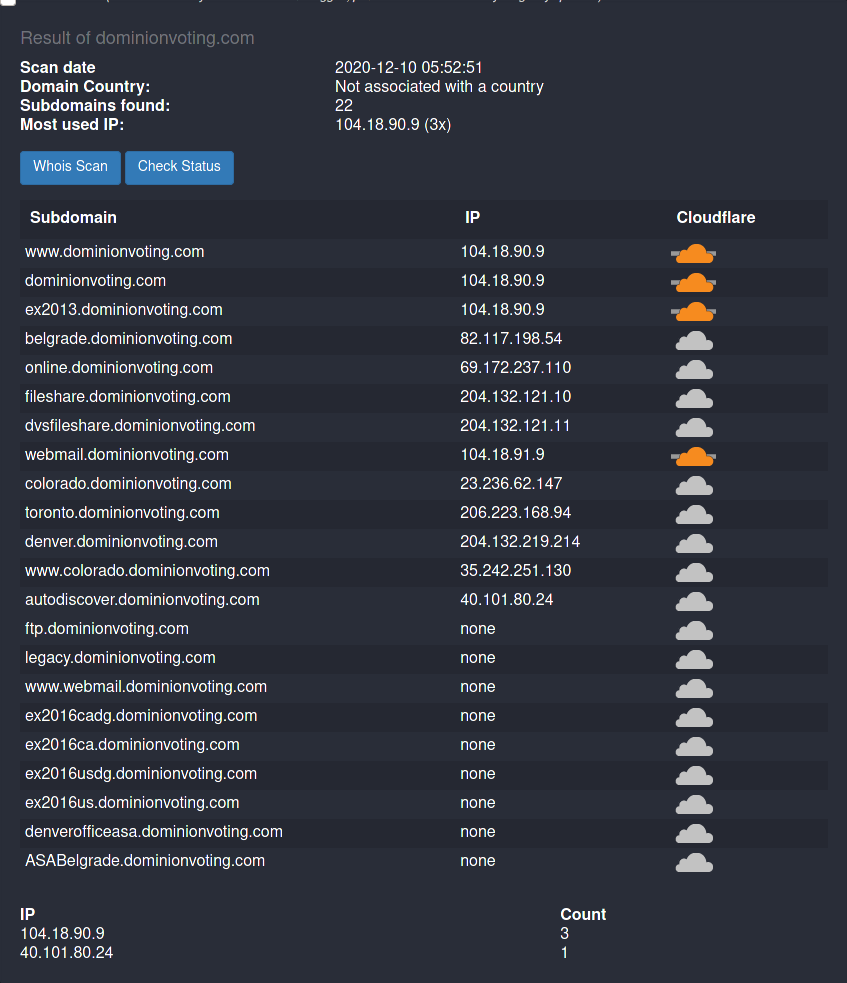The image size is (847, 983).
Task: Click gray cloud for ASABelgrade.dominionvoting.com
Action: pos(694,862)
